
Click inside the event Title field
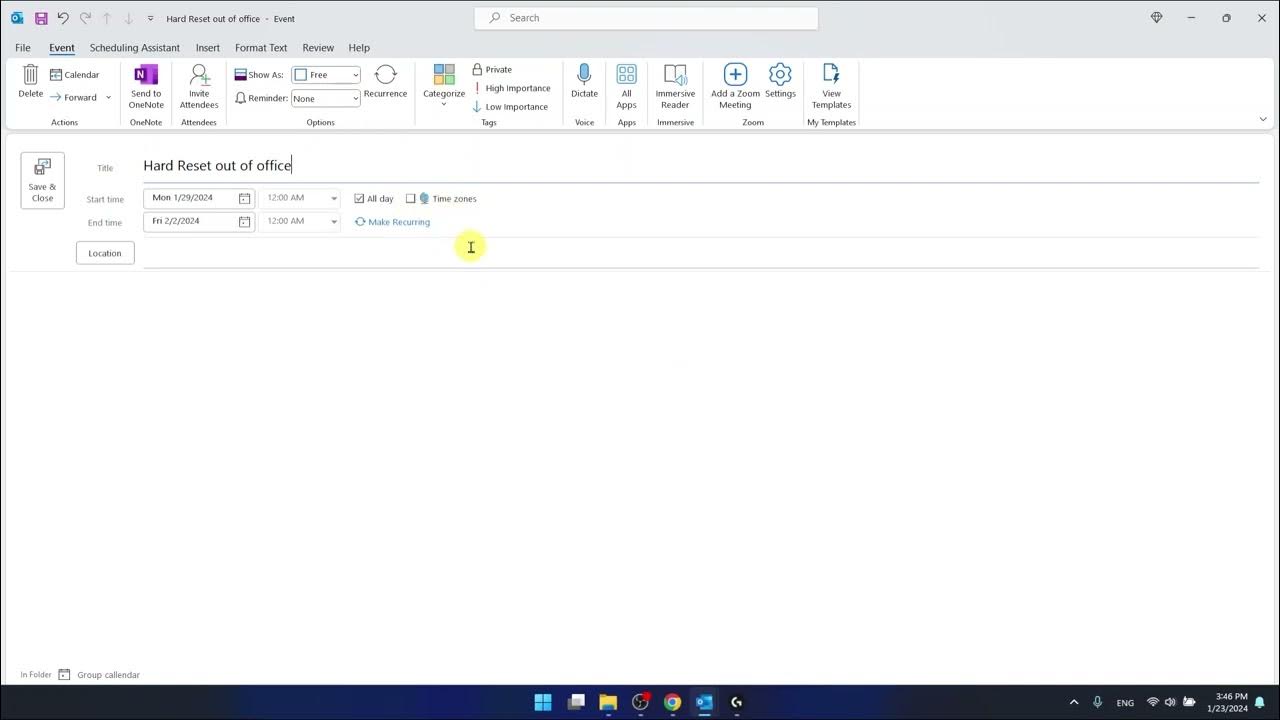[400, 165]
